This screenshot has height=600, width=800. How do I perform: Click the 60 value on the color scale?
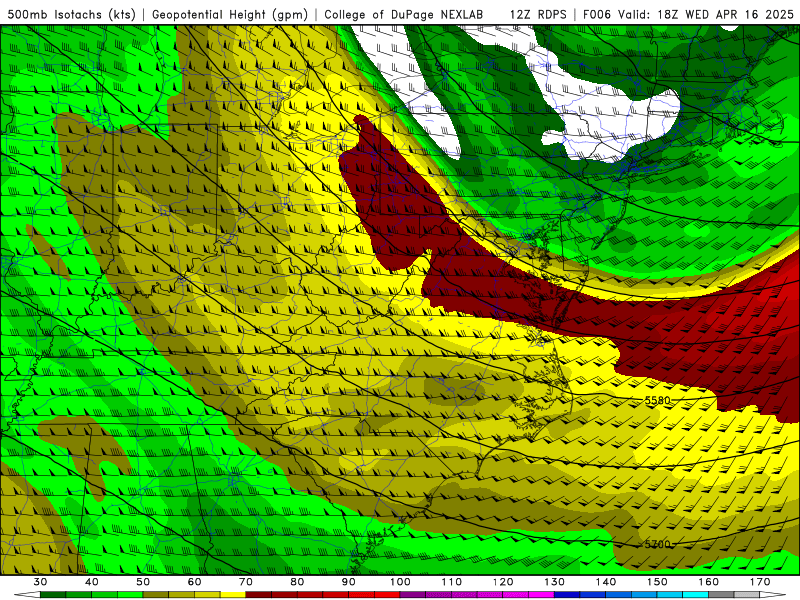click(194, 582)
